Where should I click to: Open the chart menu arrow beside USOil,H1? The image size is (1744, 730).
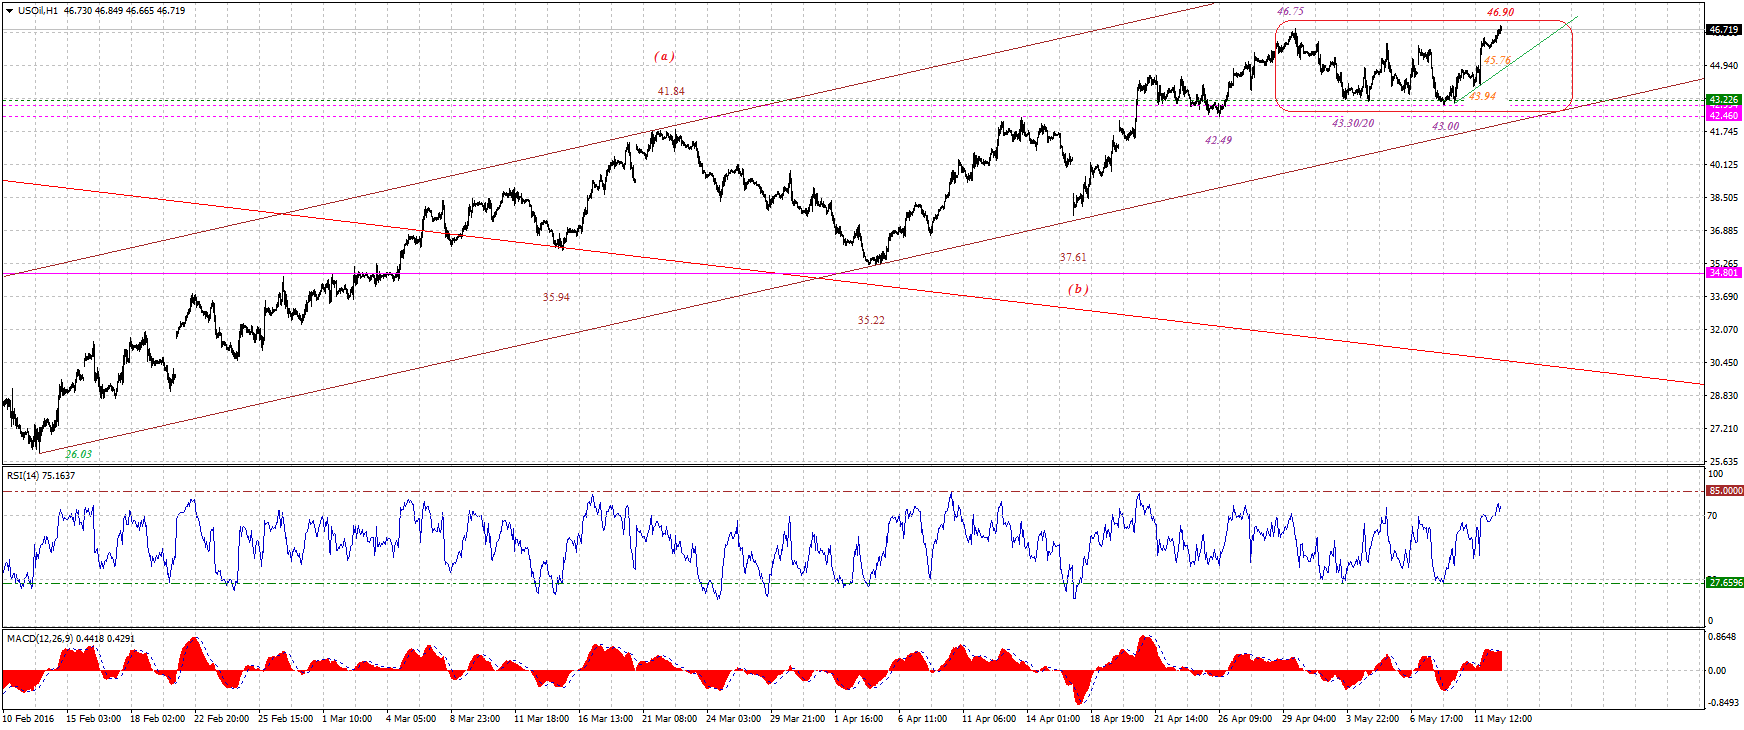coord(9,11)
